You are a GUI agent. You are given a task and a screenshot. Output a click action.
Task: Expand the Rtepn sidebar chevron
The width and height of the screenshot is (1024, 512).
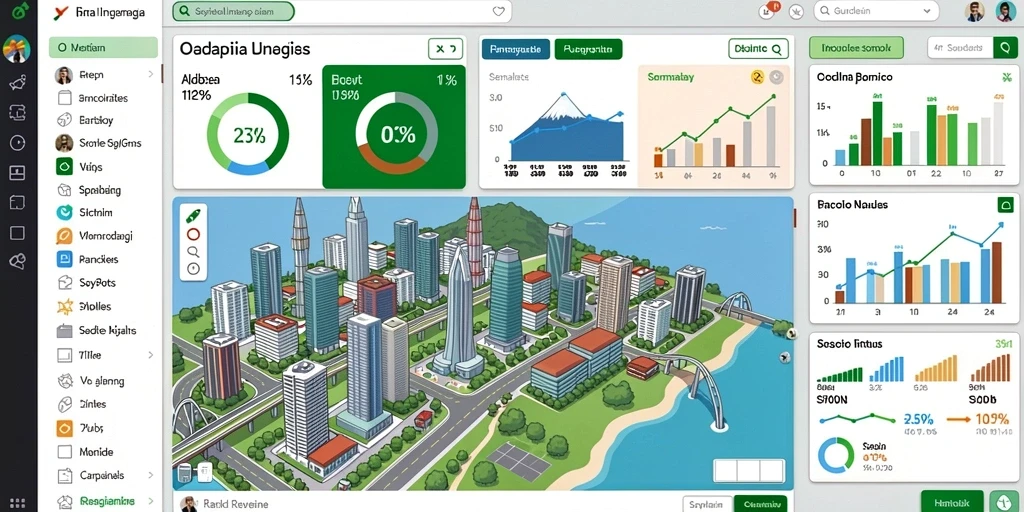pyautogui.click(x=151, y=74)
